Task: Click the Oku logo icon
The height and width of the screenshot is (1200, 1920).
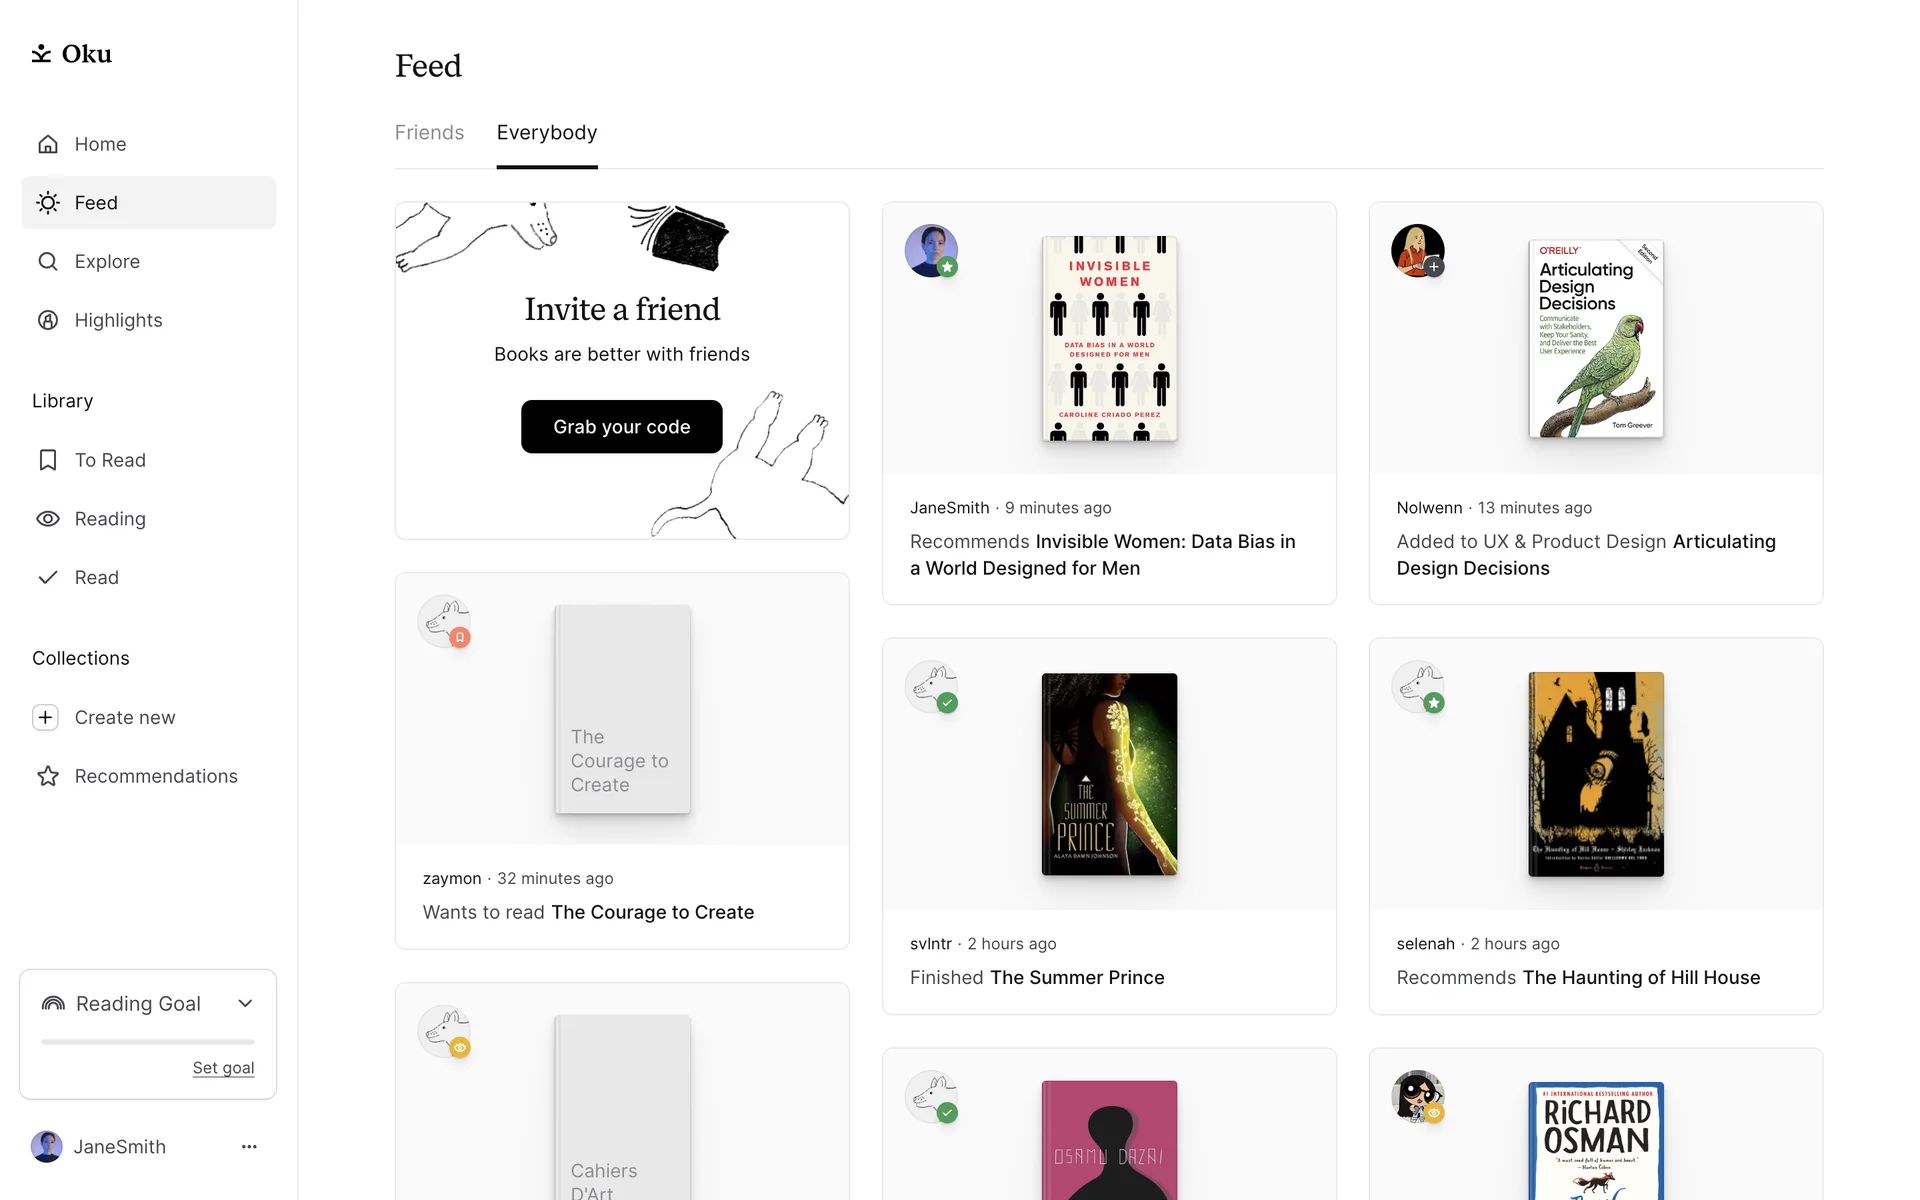Action: (x=41, y=53)
